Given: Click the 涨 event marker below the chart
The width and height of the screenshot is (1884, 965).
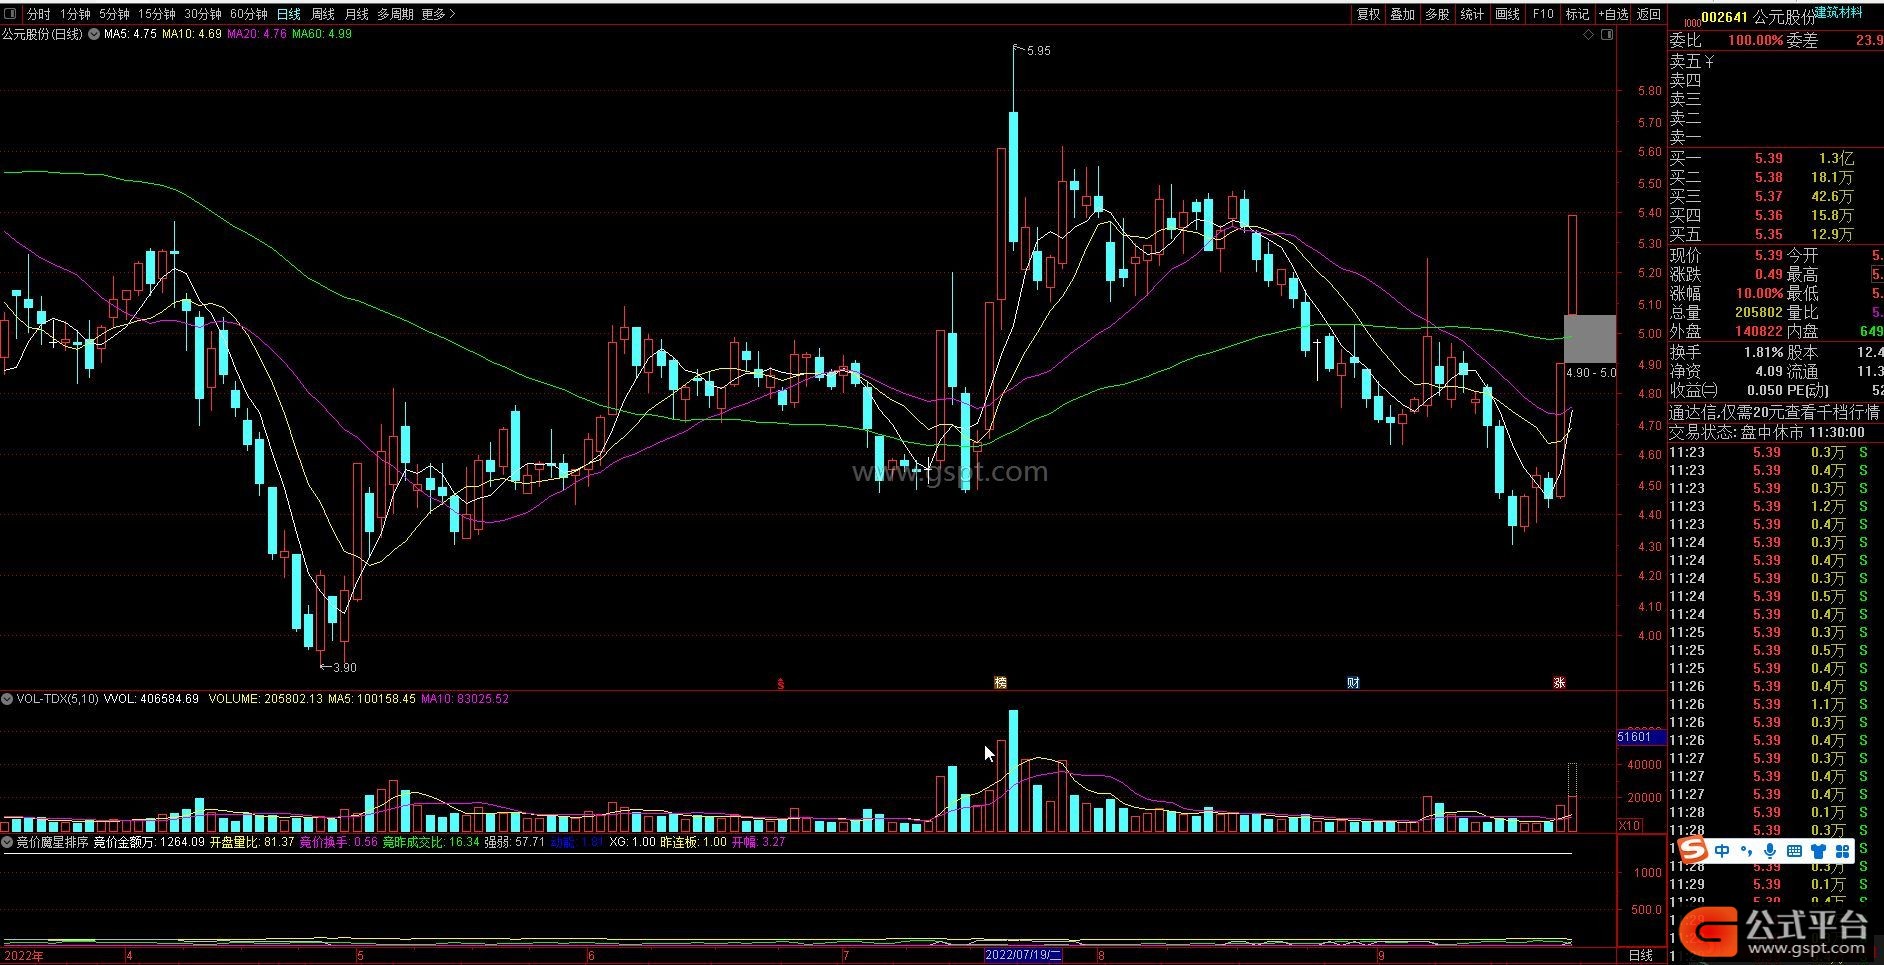Looking at the screenshot, I should pyautogui.click(x=1559, y=683).
